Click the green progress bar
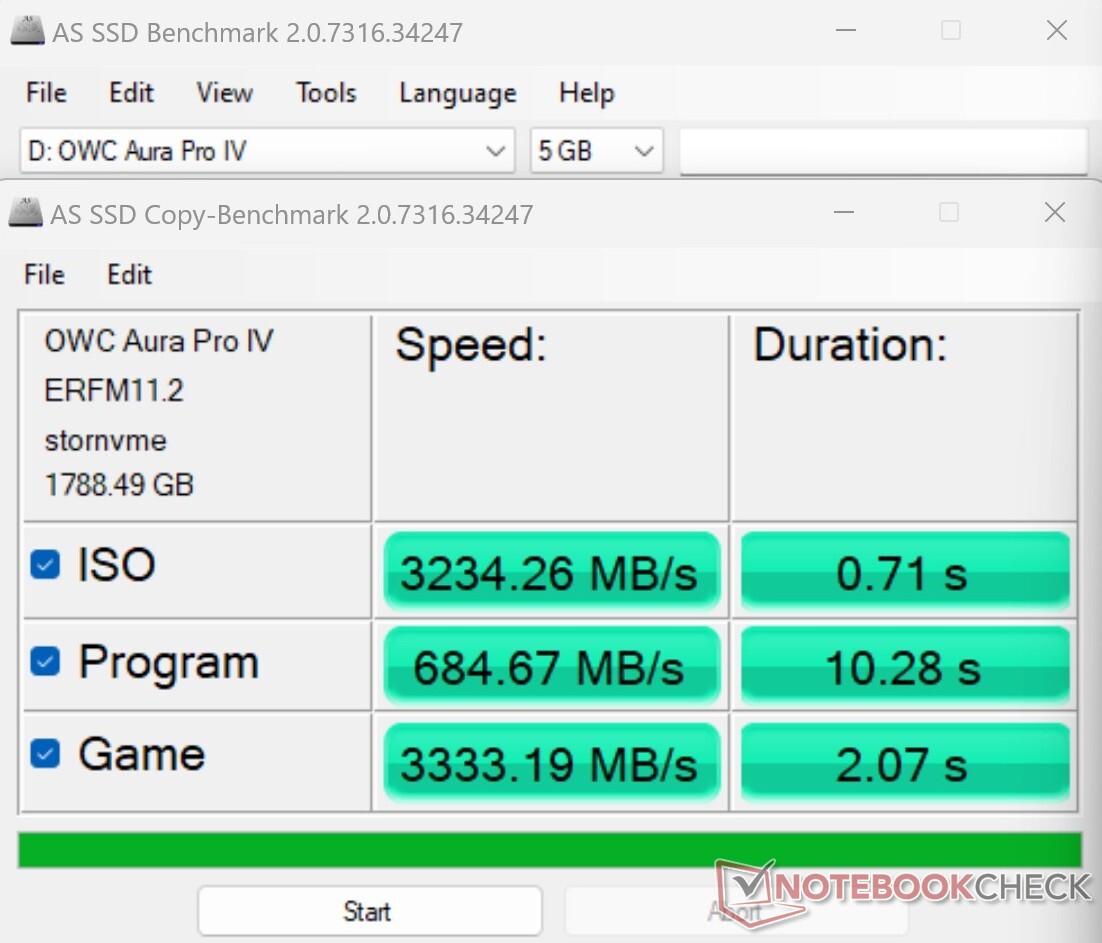 (550, 850)
